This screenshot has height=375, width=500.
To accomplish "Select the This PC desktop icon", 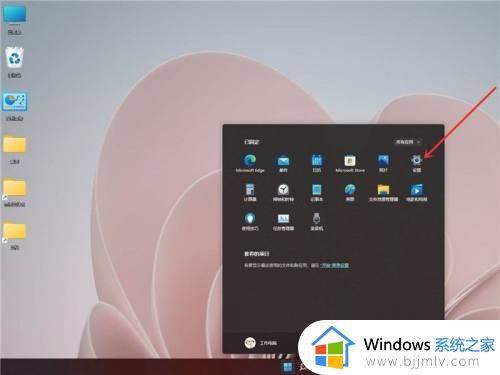I will [x=14, y=20].
